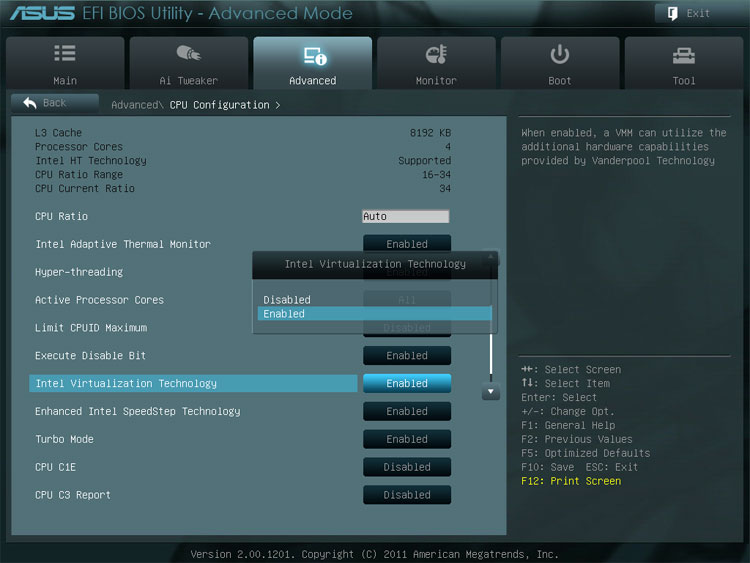Screen dimensions: 750x563
Task: Click the Intel Virtualization Technology popup title
Action: (x=375, y=264)
